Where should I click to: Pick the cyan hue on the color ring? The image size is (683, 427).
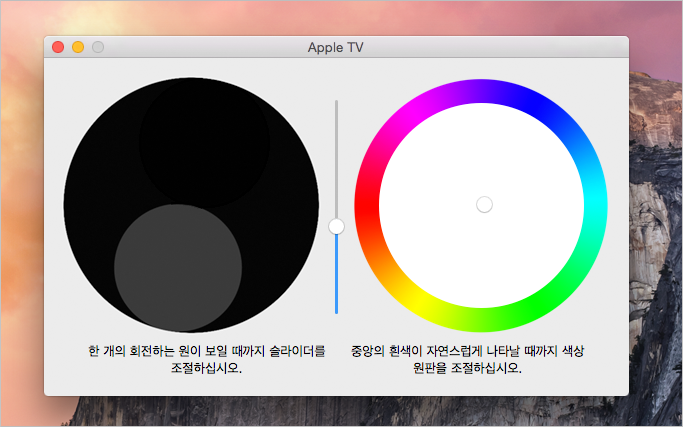pyautogui.click(x=595, y=200)
